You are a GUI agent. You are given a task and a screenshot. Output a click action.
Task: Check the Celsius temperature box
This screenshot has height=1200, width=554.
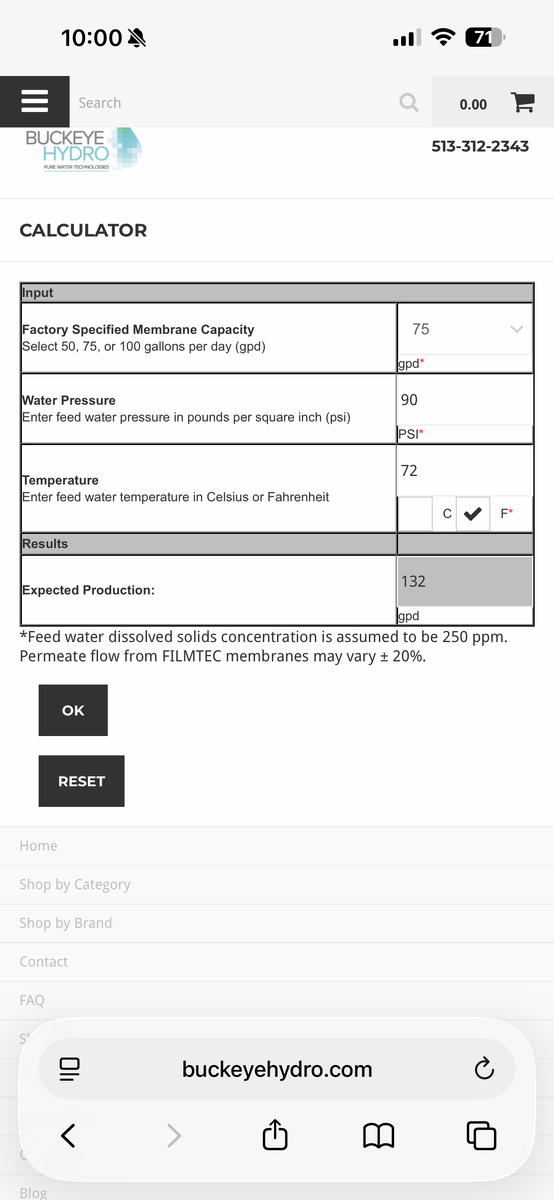[416, 514]
